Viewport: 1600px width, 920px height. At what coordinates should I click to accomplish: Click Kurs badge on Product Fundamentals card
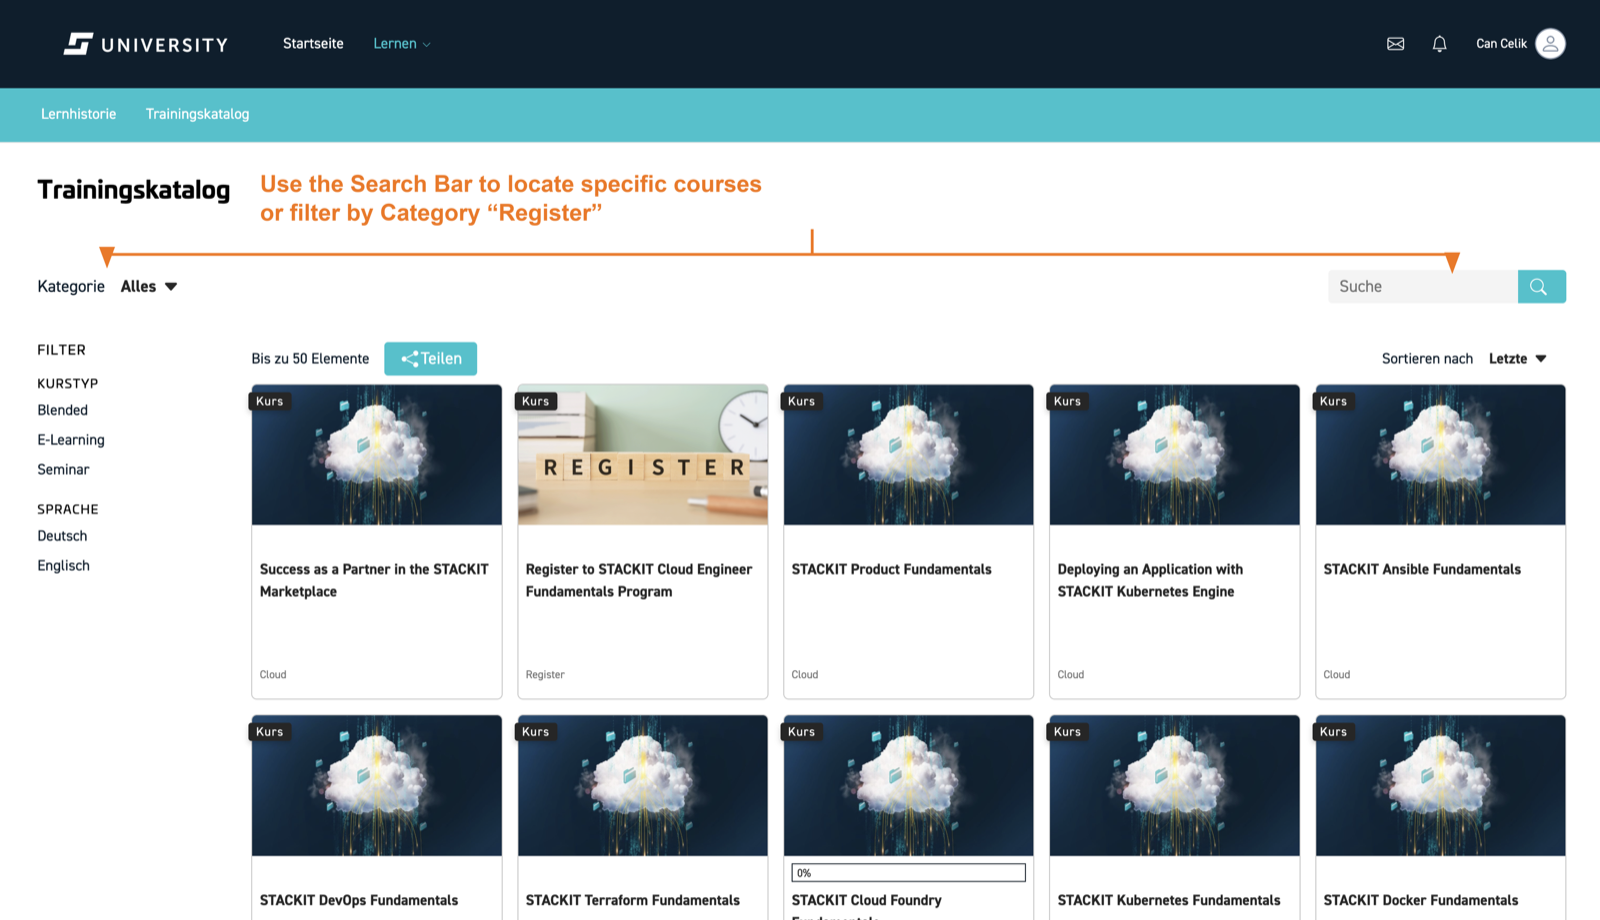coord(801,401)
